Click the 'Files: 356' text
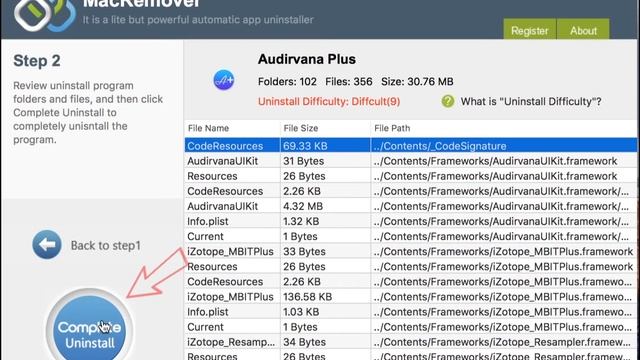This screenshot has height=360, width=640. coord(349,82)
